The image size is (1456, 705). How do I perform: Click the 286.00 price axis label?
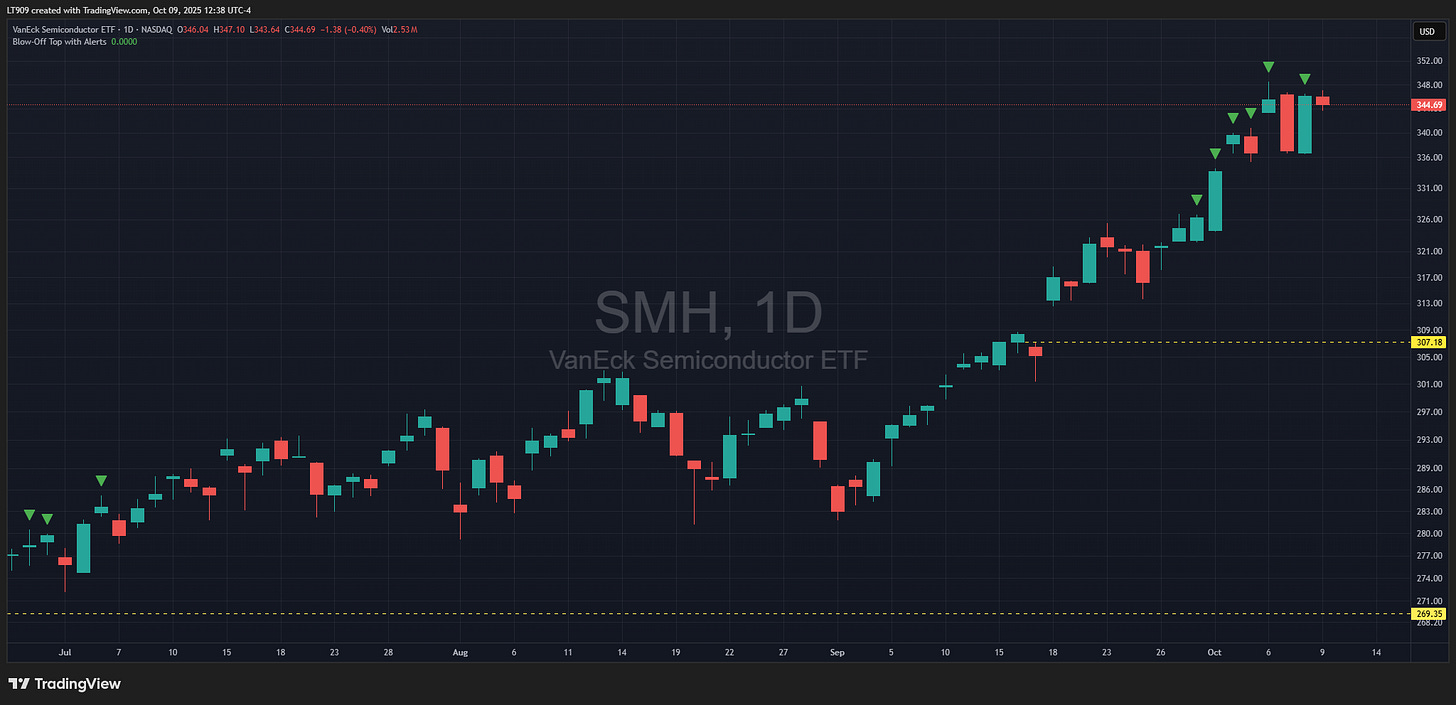click(x=1428, y=489)
